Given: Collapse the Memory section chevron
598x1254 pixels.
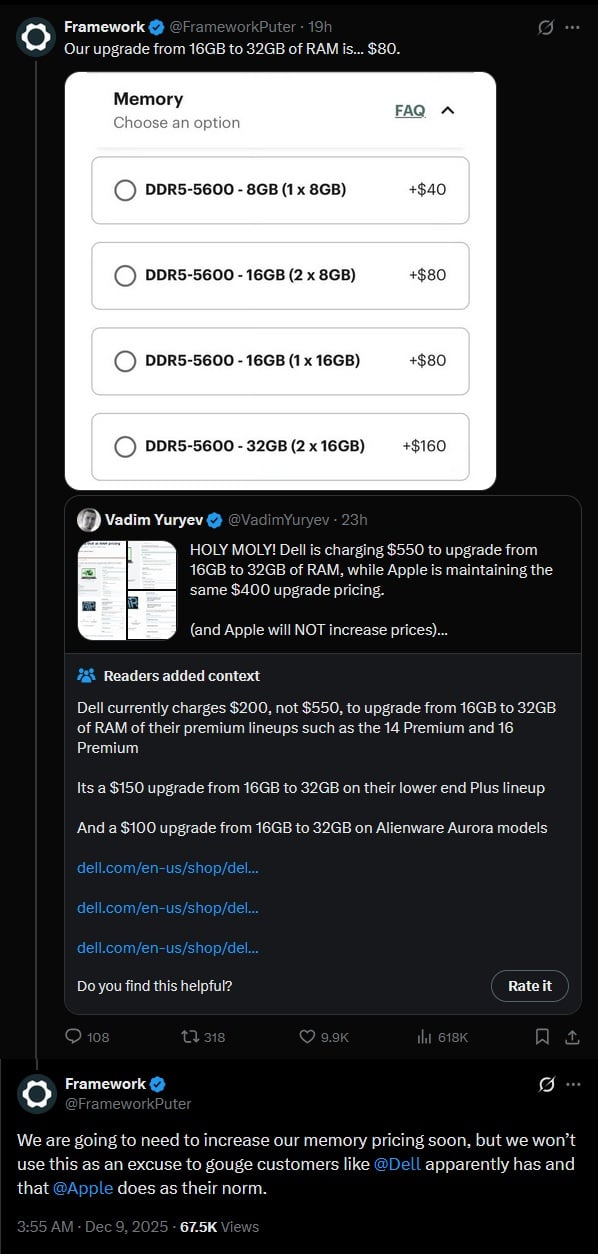Looking at the screenshot, I should (x=448, y=110).
